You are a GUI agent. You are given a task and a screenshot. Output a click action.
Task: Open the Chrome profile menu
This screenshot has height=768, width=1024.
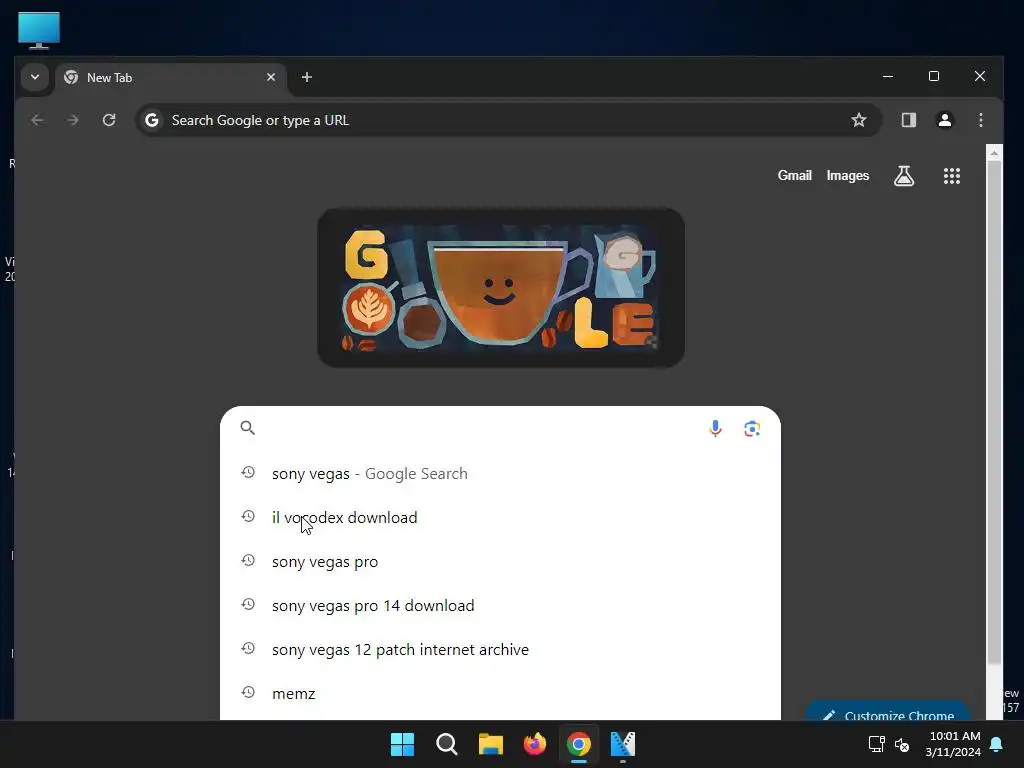tap(944, 120)
